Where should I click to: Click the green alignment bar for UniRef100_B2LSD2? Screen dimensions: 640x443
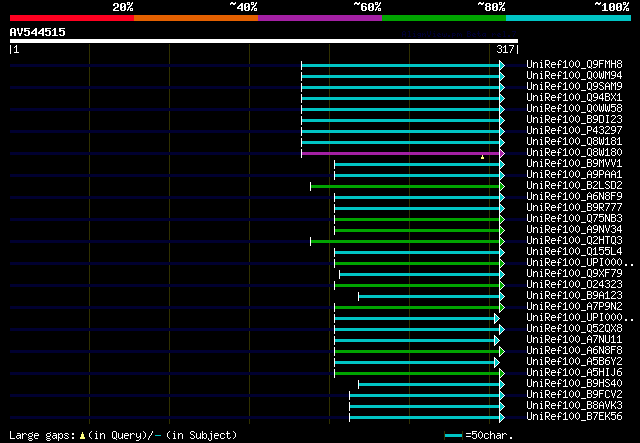405,187
